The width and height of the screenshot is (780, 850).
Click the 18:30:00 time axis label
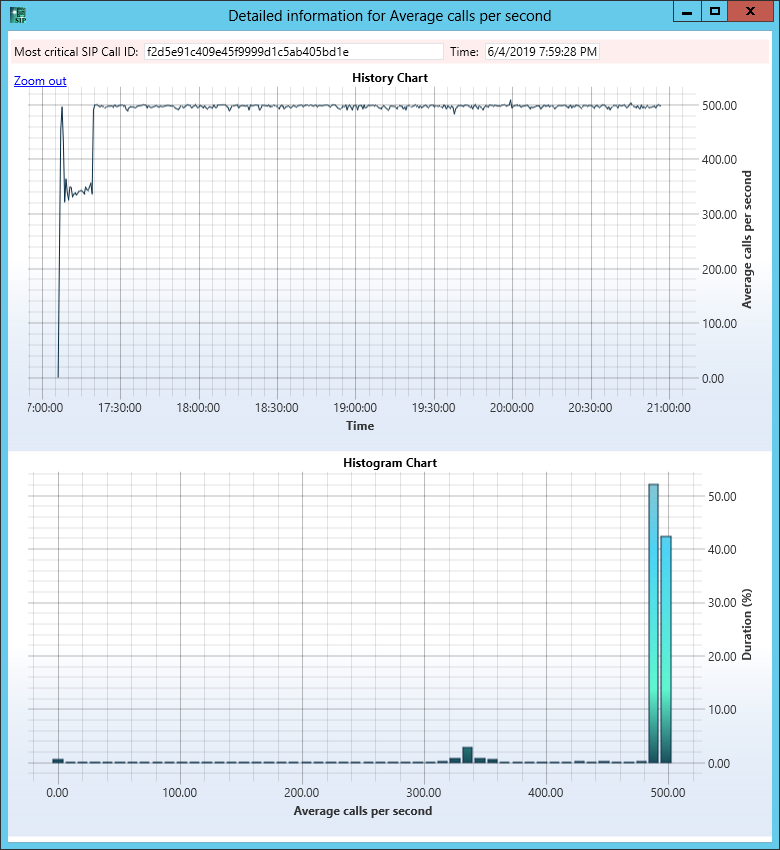click(x=276, y=408)
